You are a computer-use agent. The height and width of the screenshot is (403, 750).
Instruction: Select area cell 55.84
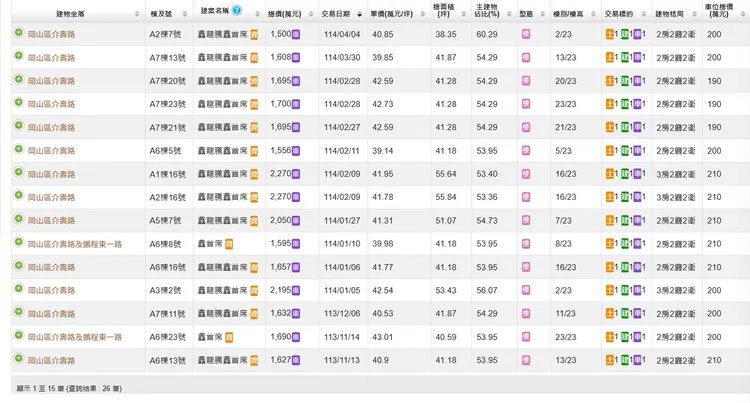[446, 197]
